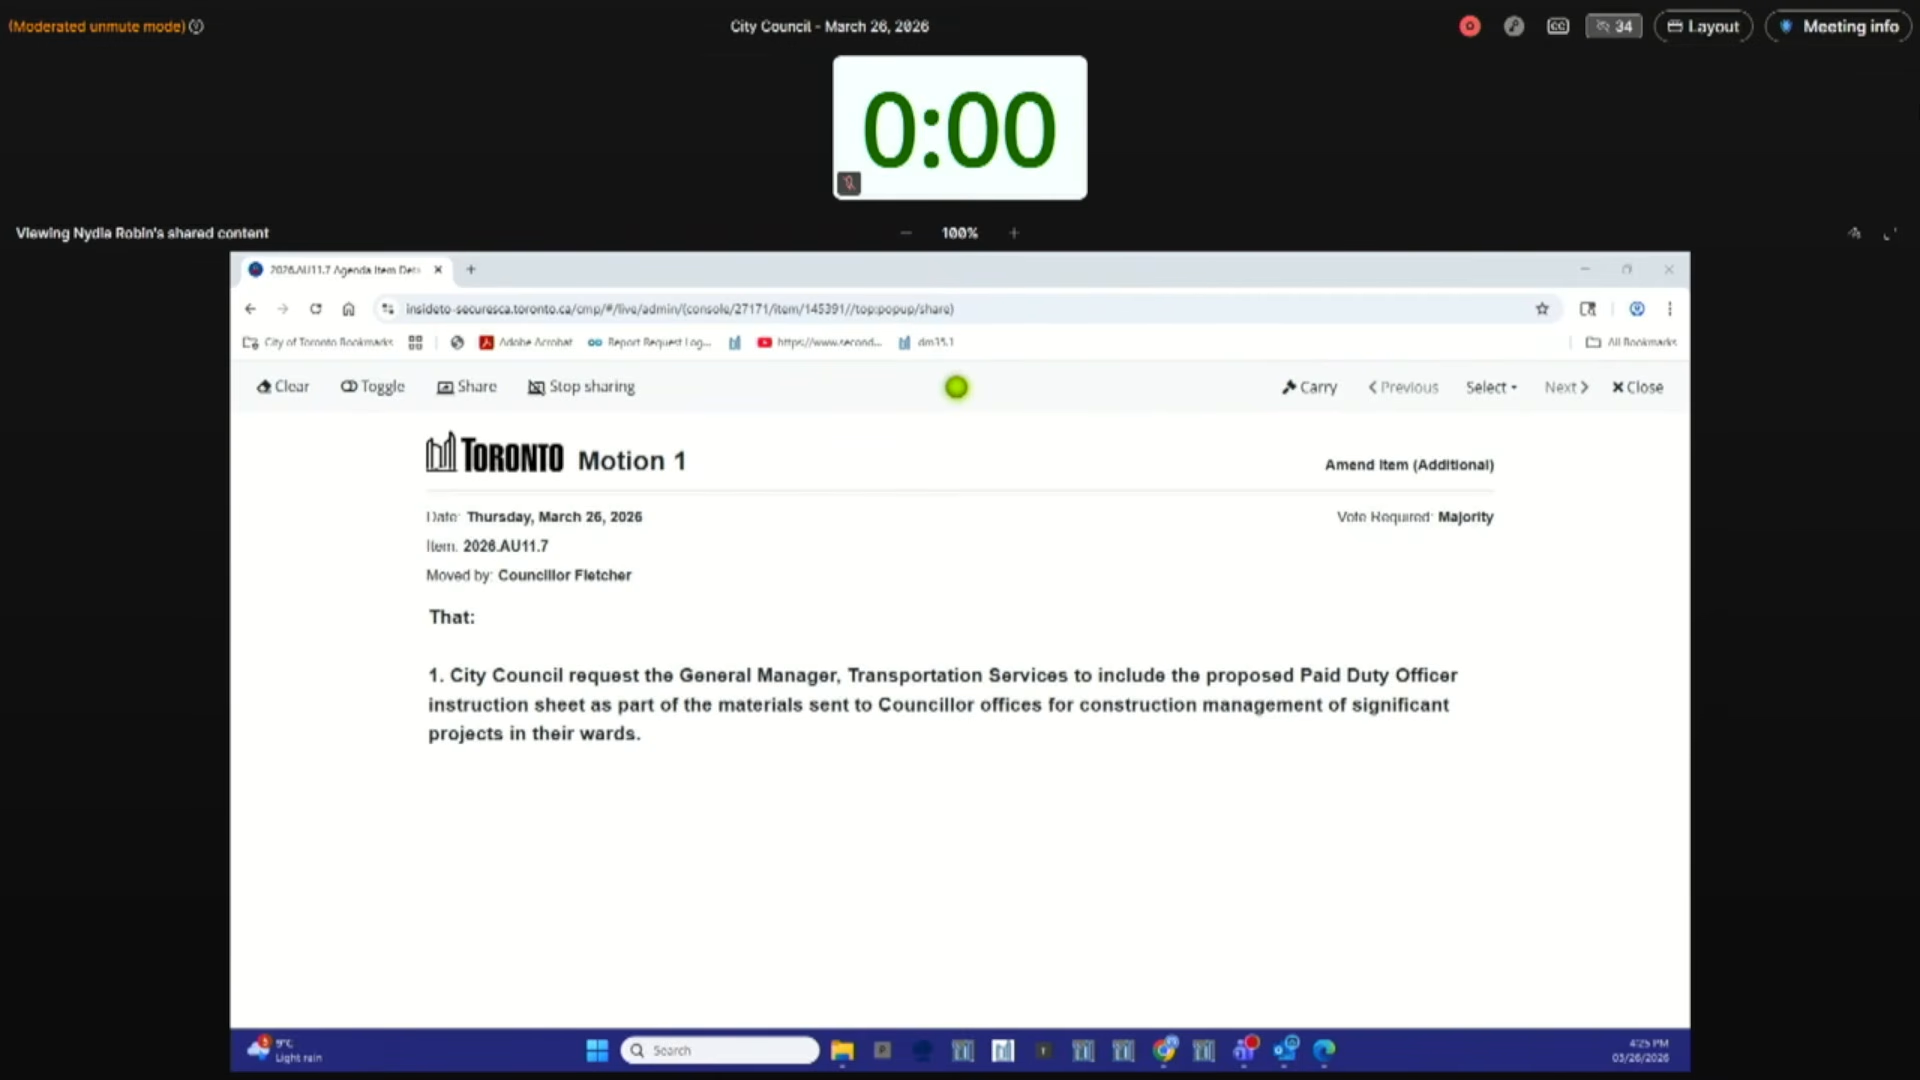The height and width of the screenshot is (1080, 1920).
Task: Open the Chrome three-dot menu
Action: tap(1669, 309)
